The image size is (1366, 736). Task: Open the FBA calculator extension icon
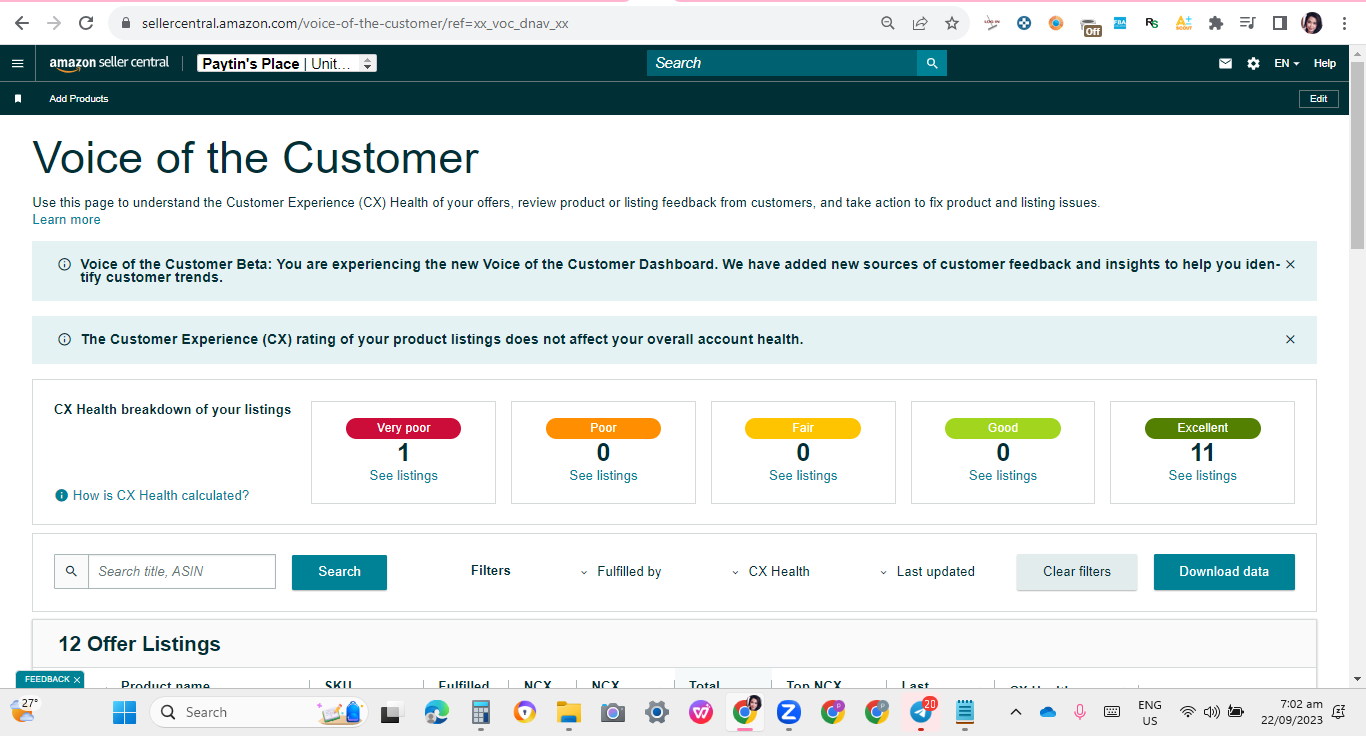[x=1120, y=23]
